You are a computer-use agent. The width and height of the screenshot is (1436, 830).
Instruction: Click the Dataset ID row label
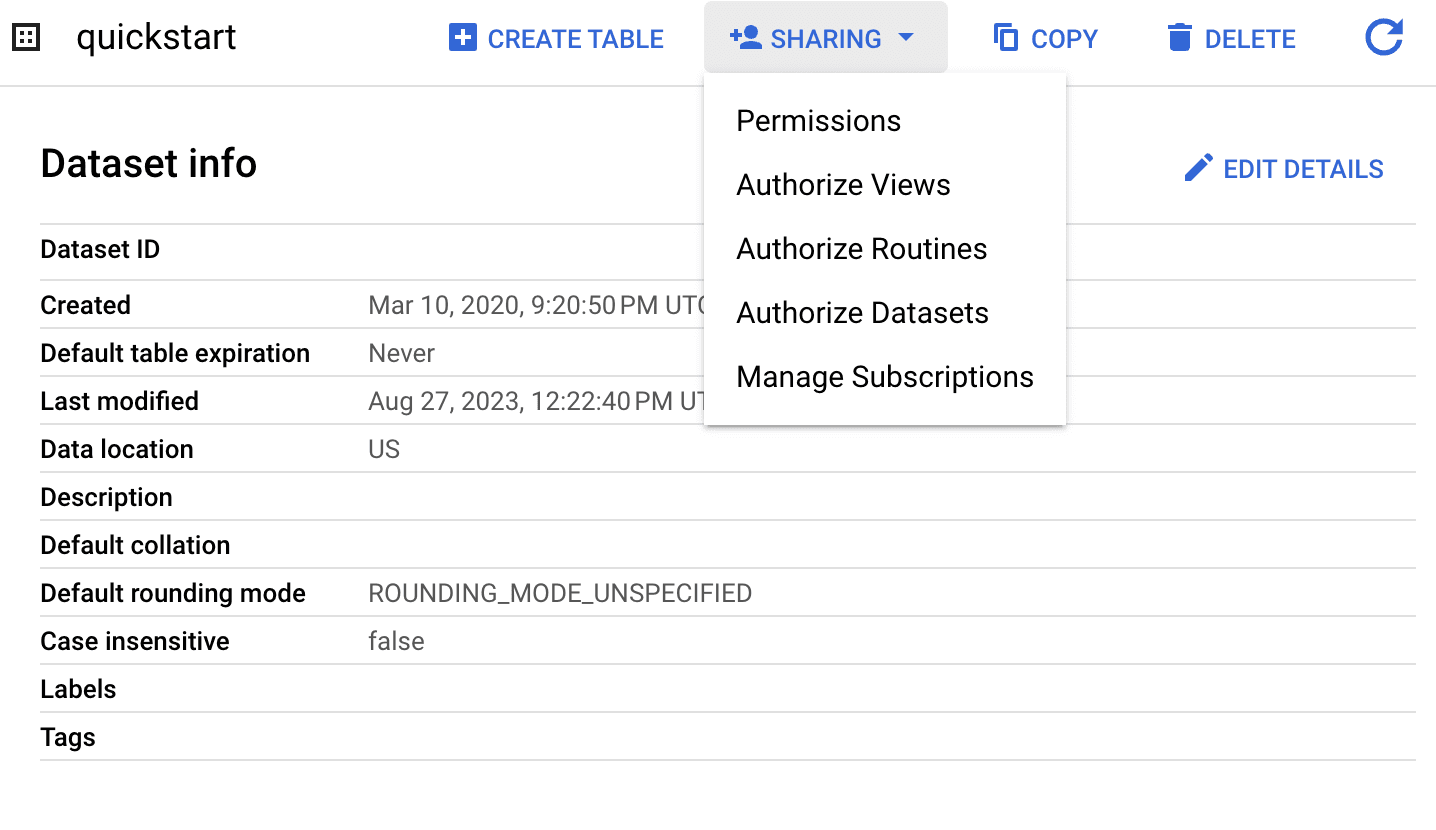point(100,249)
